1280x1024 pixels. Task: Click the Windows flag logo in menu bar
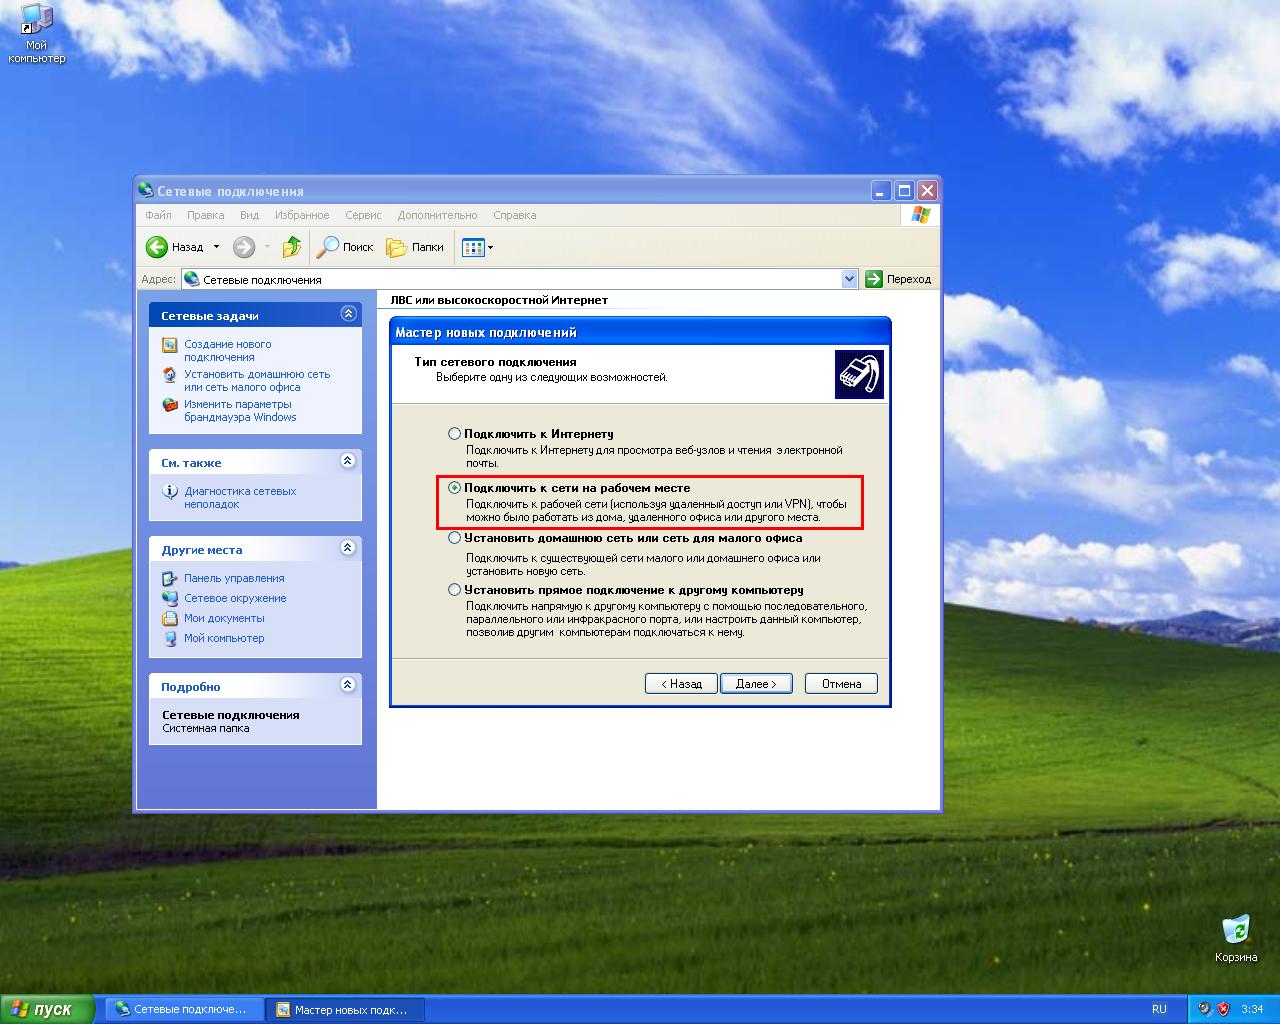(920, 215)
